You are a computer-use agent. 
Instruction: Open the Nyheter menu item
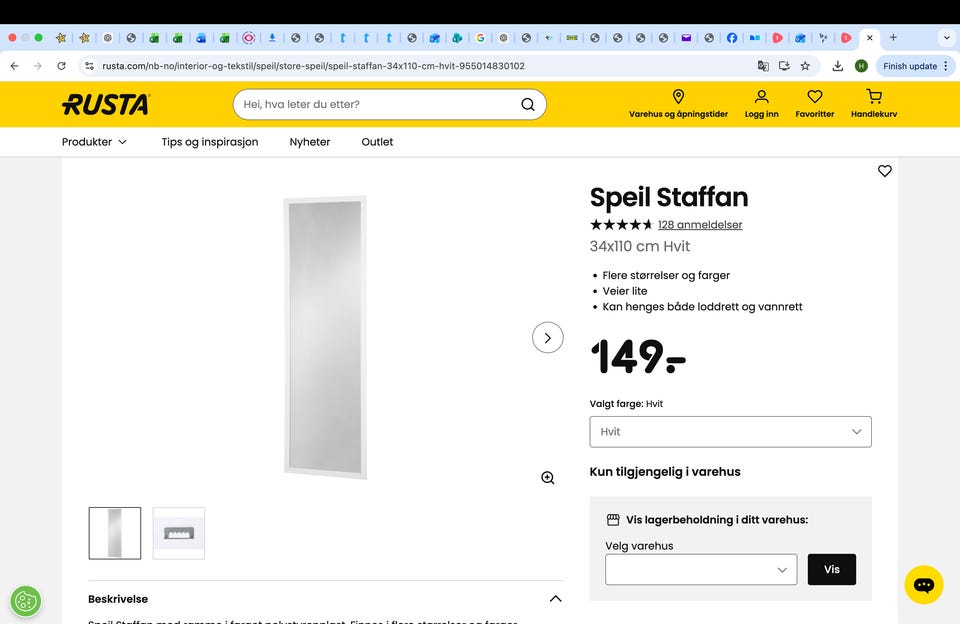pos(310,142)
